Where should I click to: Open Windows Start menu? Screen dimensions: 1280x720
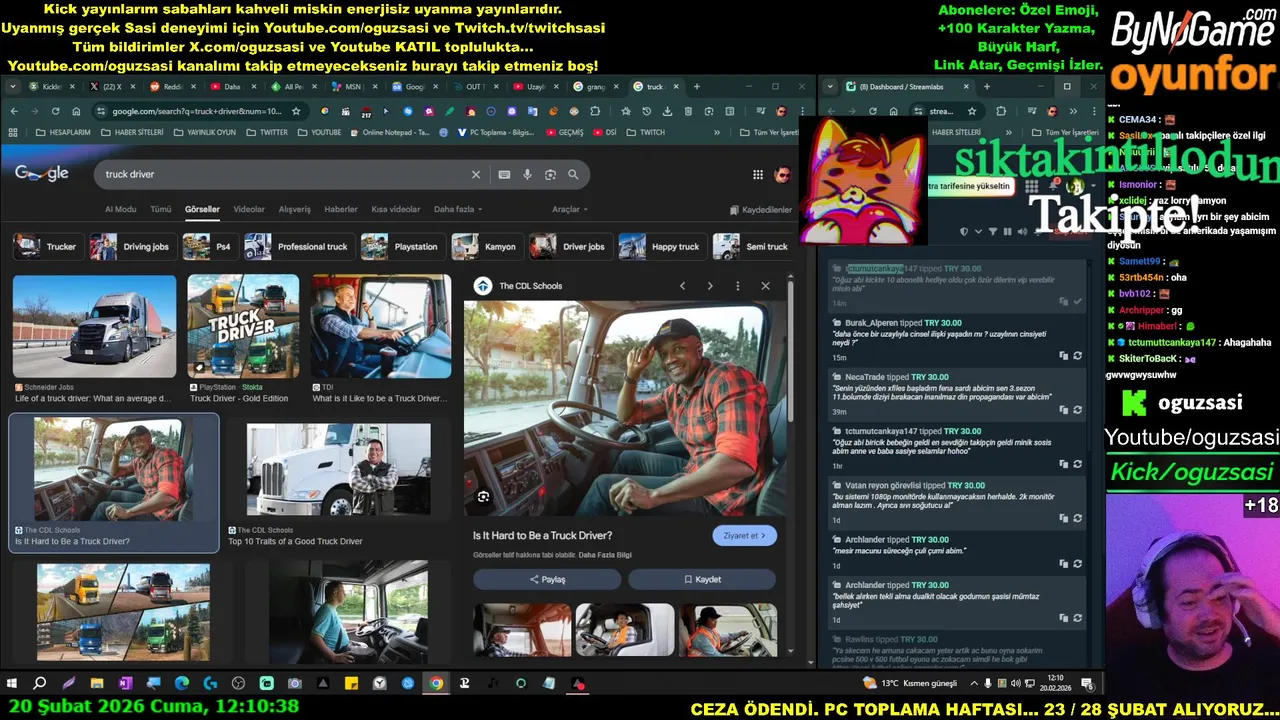tap(12, 684)
